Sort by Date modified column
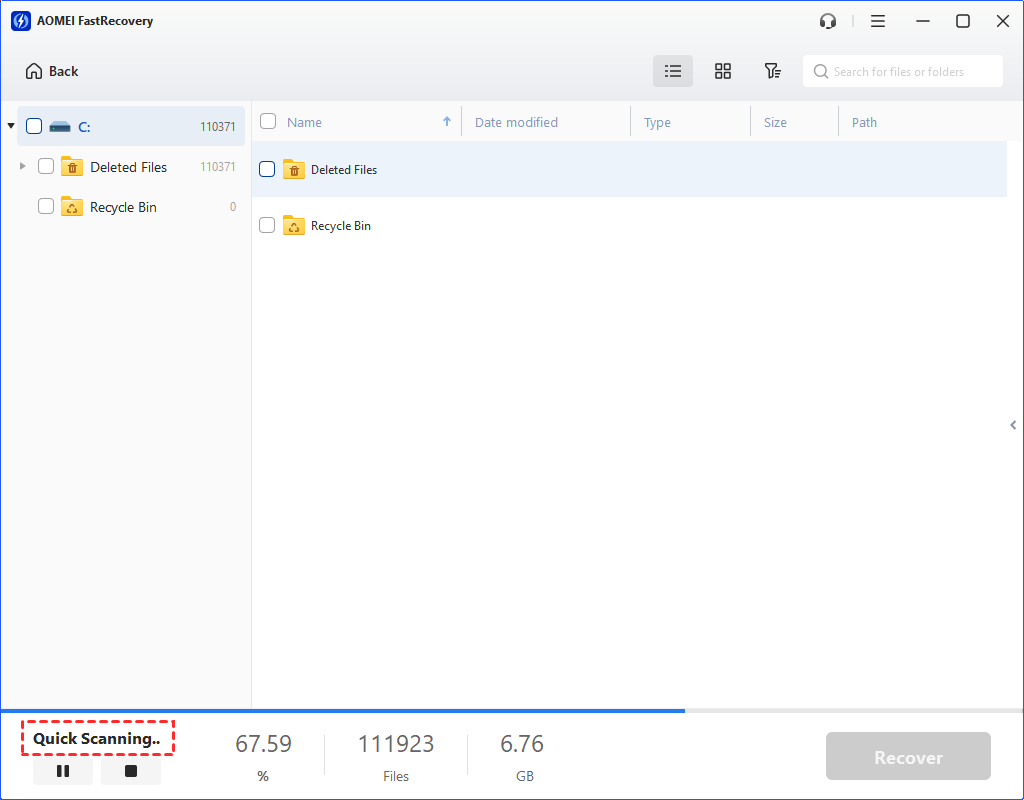 [x=516, y=122]
